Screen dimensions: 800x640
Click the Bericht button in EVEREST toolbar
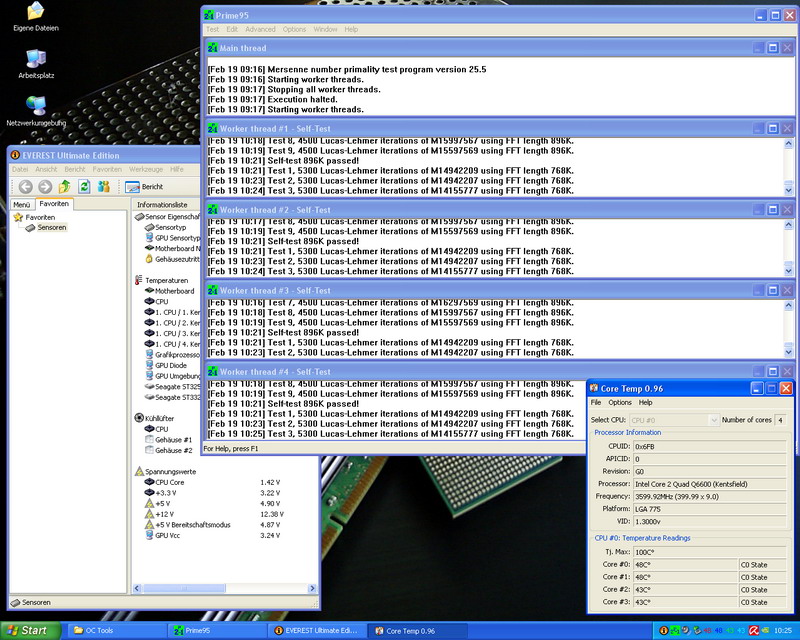pyautogui.click(x=145, y=187)
